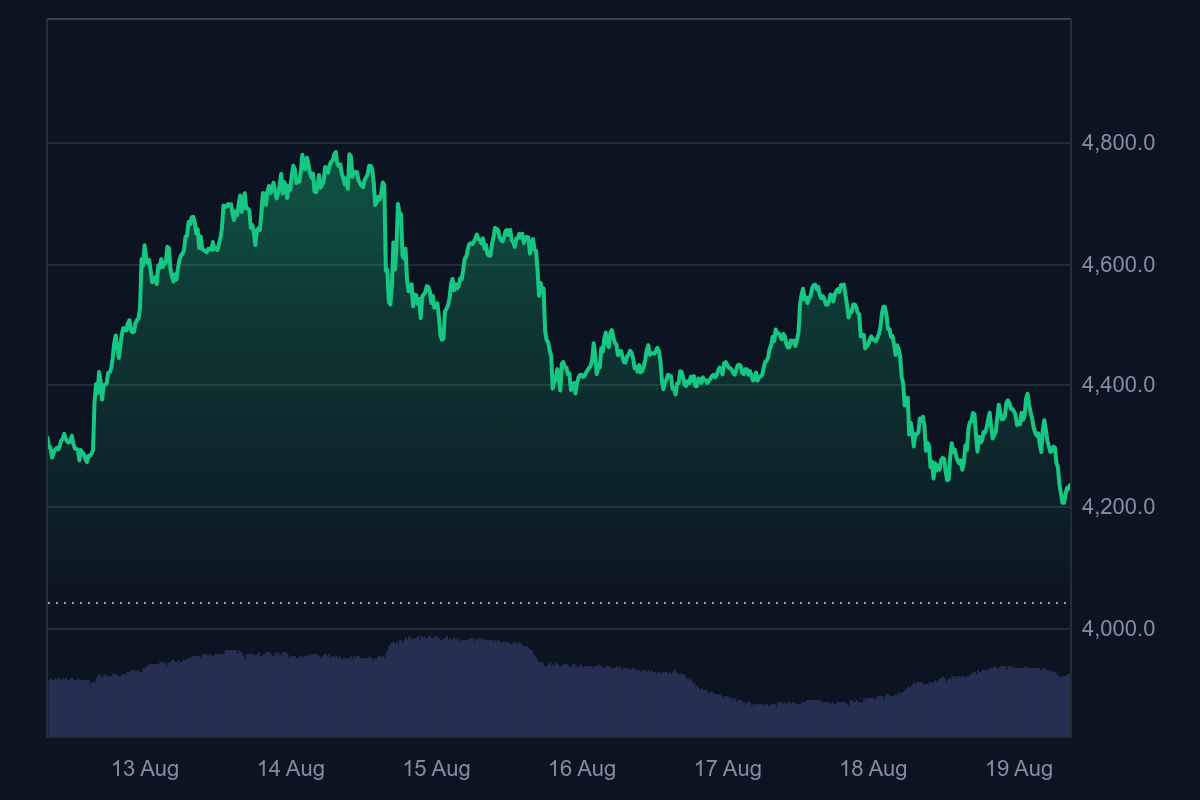Click the 4,000.0 price axis label
The image size is (1200, 800).
[x=1118, y=629]
